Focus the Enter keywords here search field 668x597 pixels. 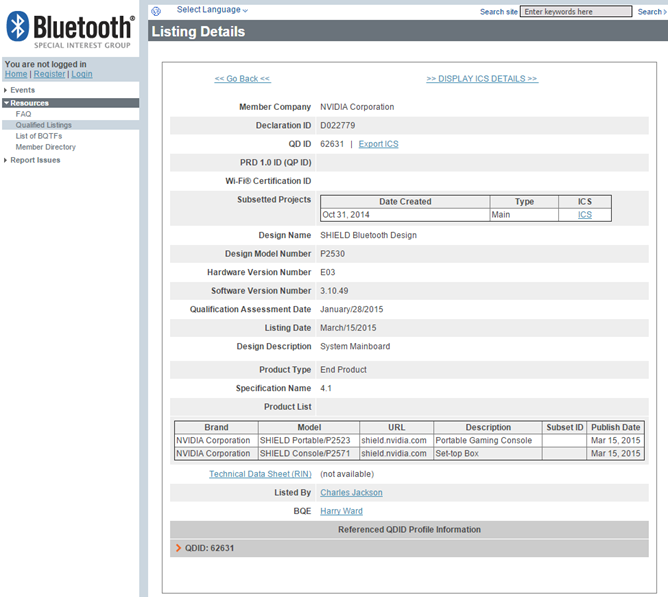click(x=576, y=12)
